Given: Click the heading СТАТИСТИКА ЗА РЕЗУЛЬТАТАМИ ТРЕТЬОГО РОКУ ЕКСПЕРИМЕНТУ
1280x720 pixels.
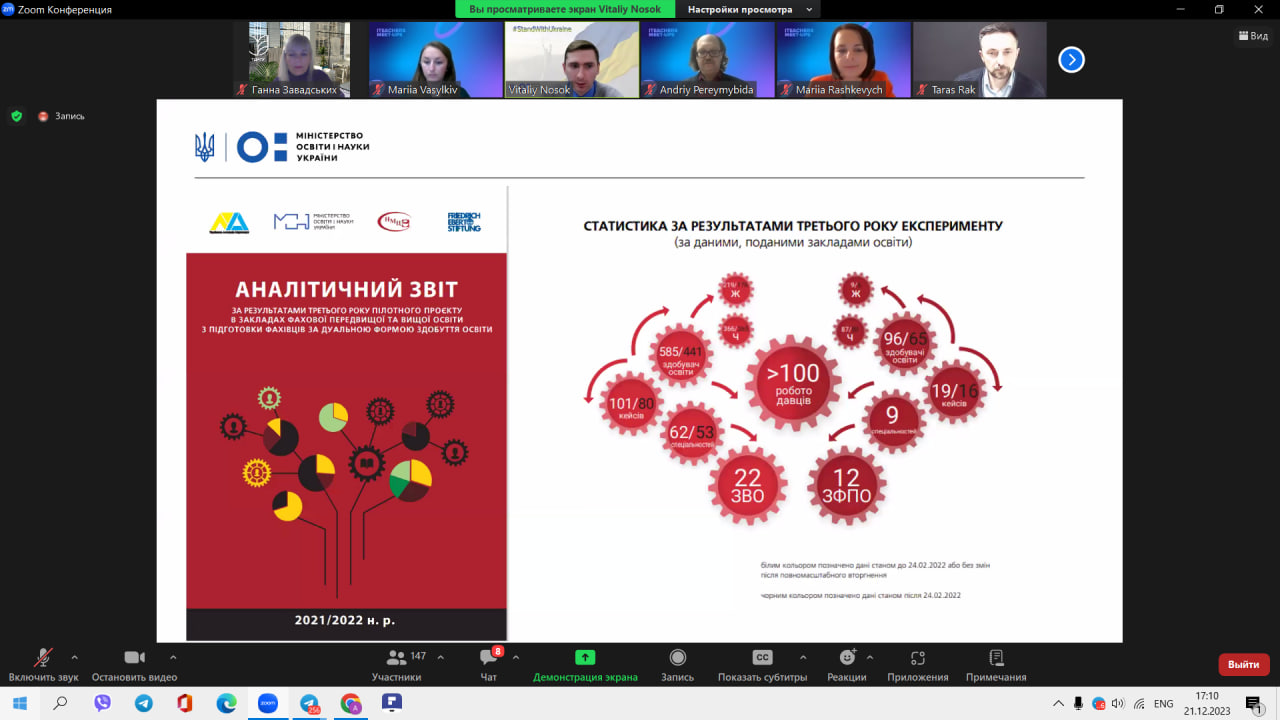Looking at the screenshot, I should click(793, 226).
